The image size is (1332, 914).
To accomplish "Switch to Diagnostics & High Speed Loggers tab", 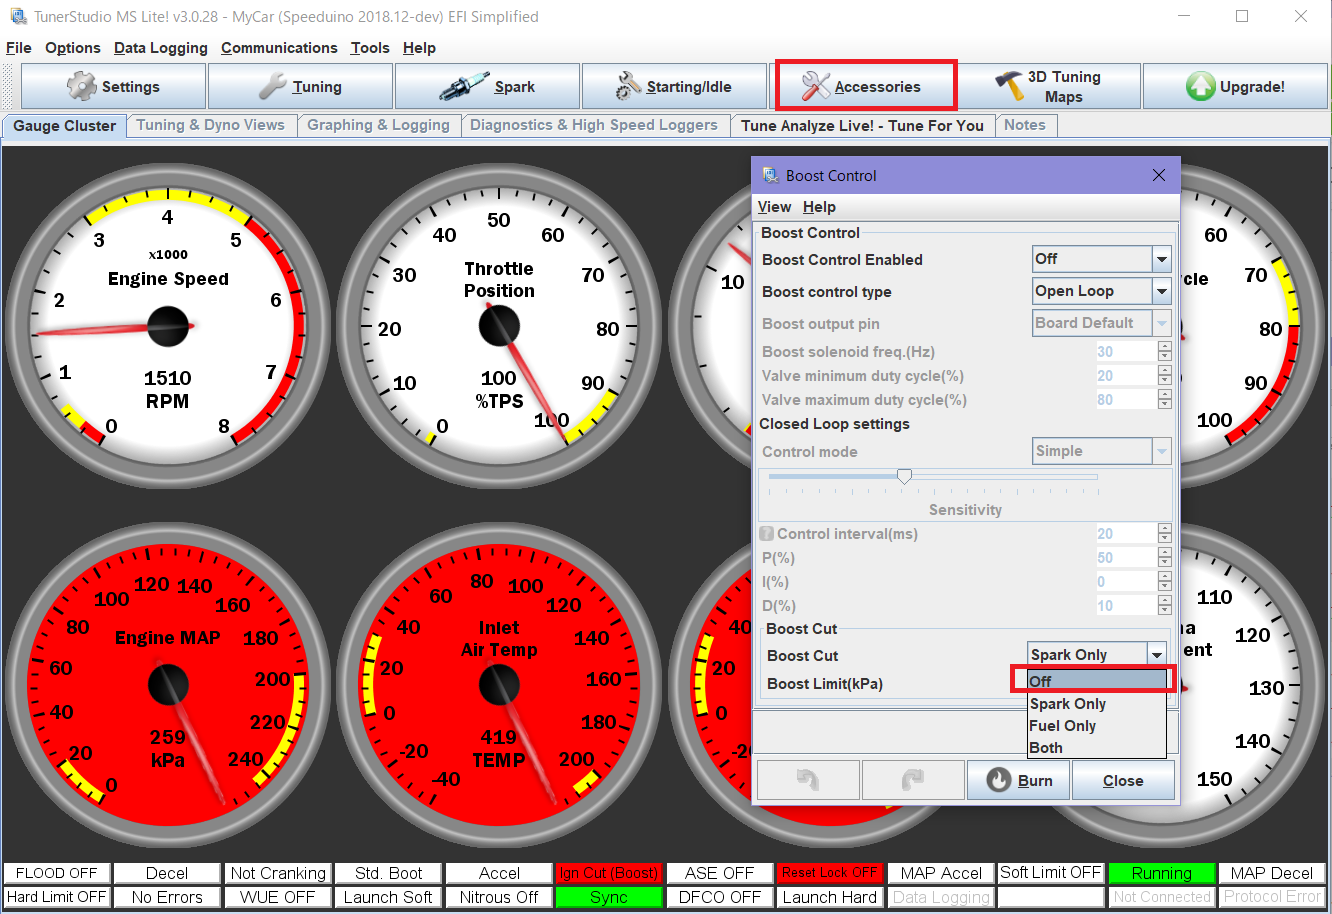I will point(593,125).
